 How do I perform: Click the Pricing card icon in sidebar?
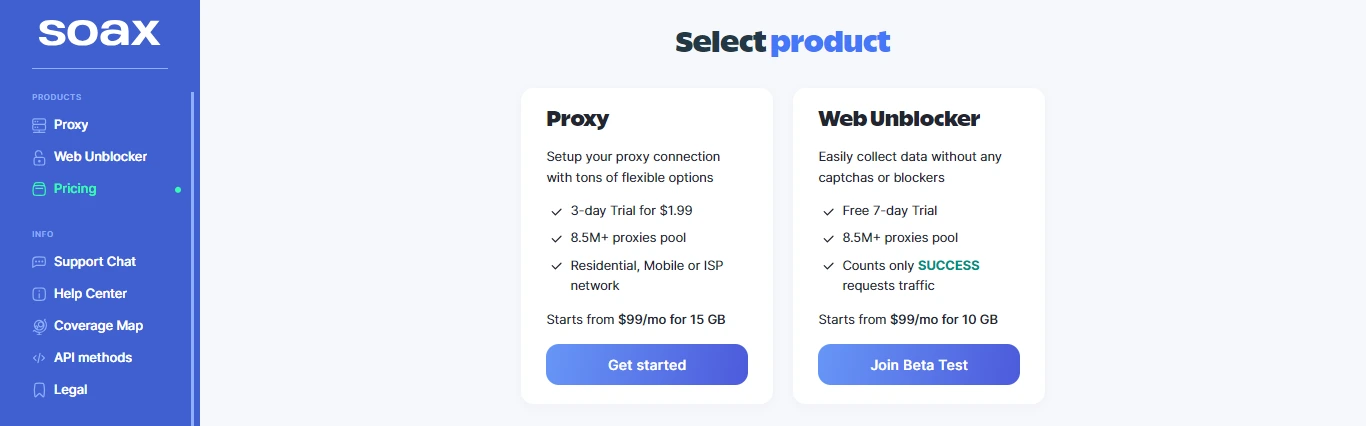click(x=39, y=189)
